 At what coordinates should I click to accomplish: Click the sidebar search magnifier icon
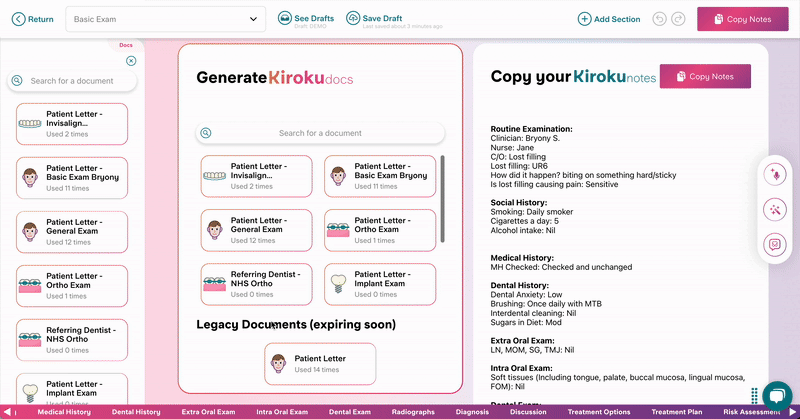point(17,81)
